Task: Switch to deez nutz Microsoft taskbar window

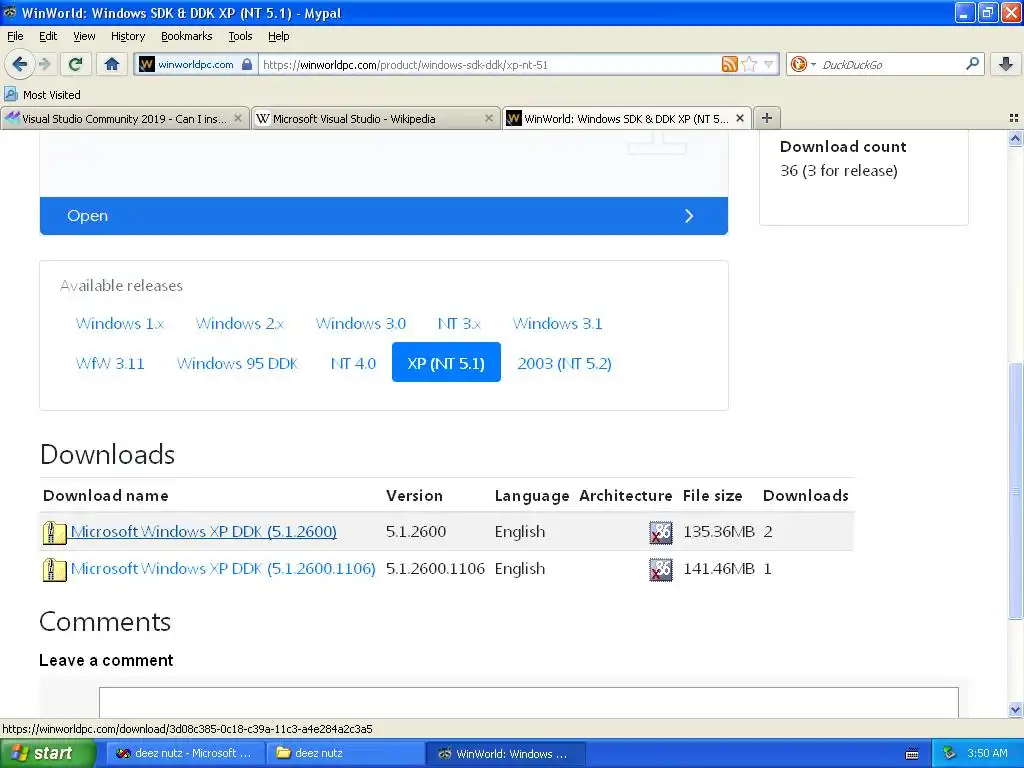Action: click(x=184, y=753)
